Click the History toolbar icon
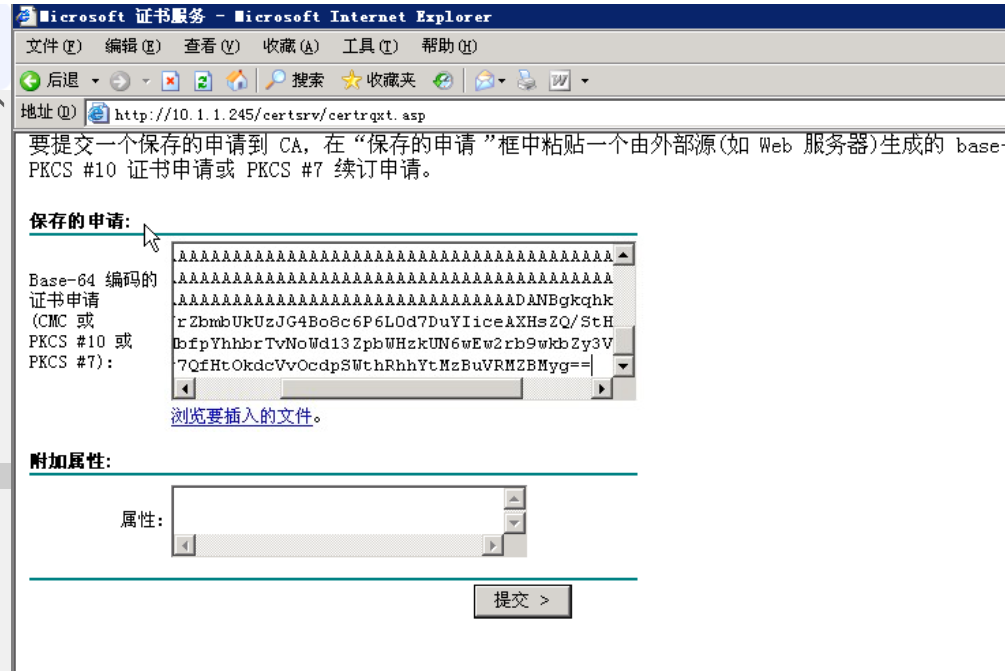The width and height of the screenshot is (1005, 671). coord(443,81)
